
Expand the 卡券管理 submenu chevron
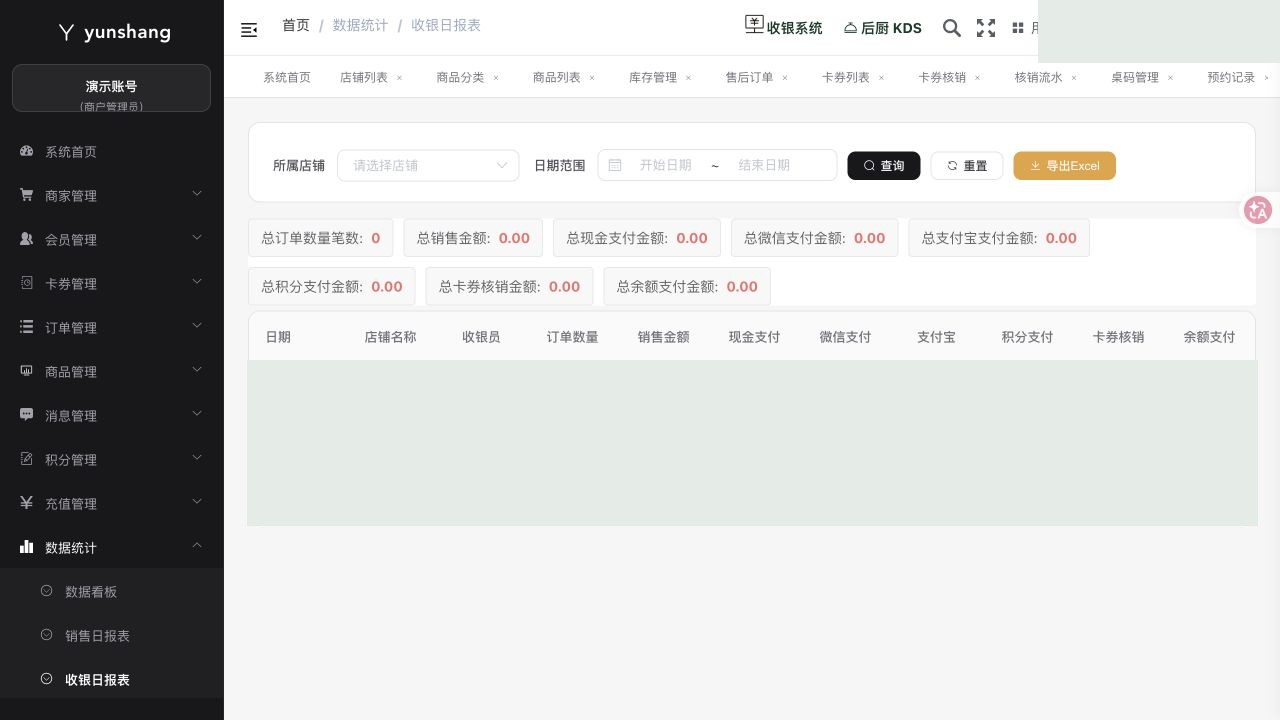(x=197, y=282)
